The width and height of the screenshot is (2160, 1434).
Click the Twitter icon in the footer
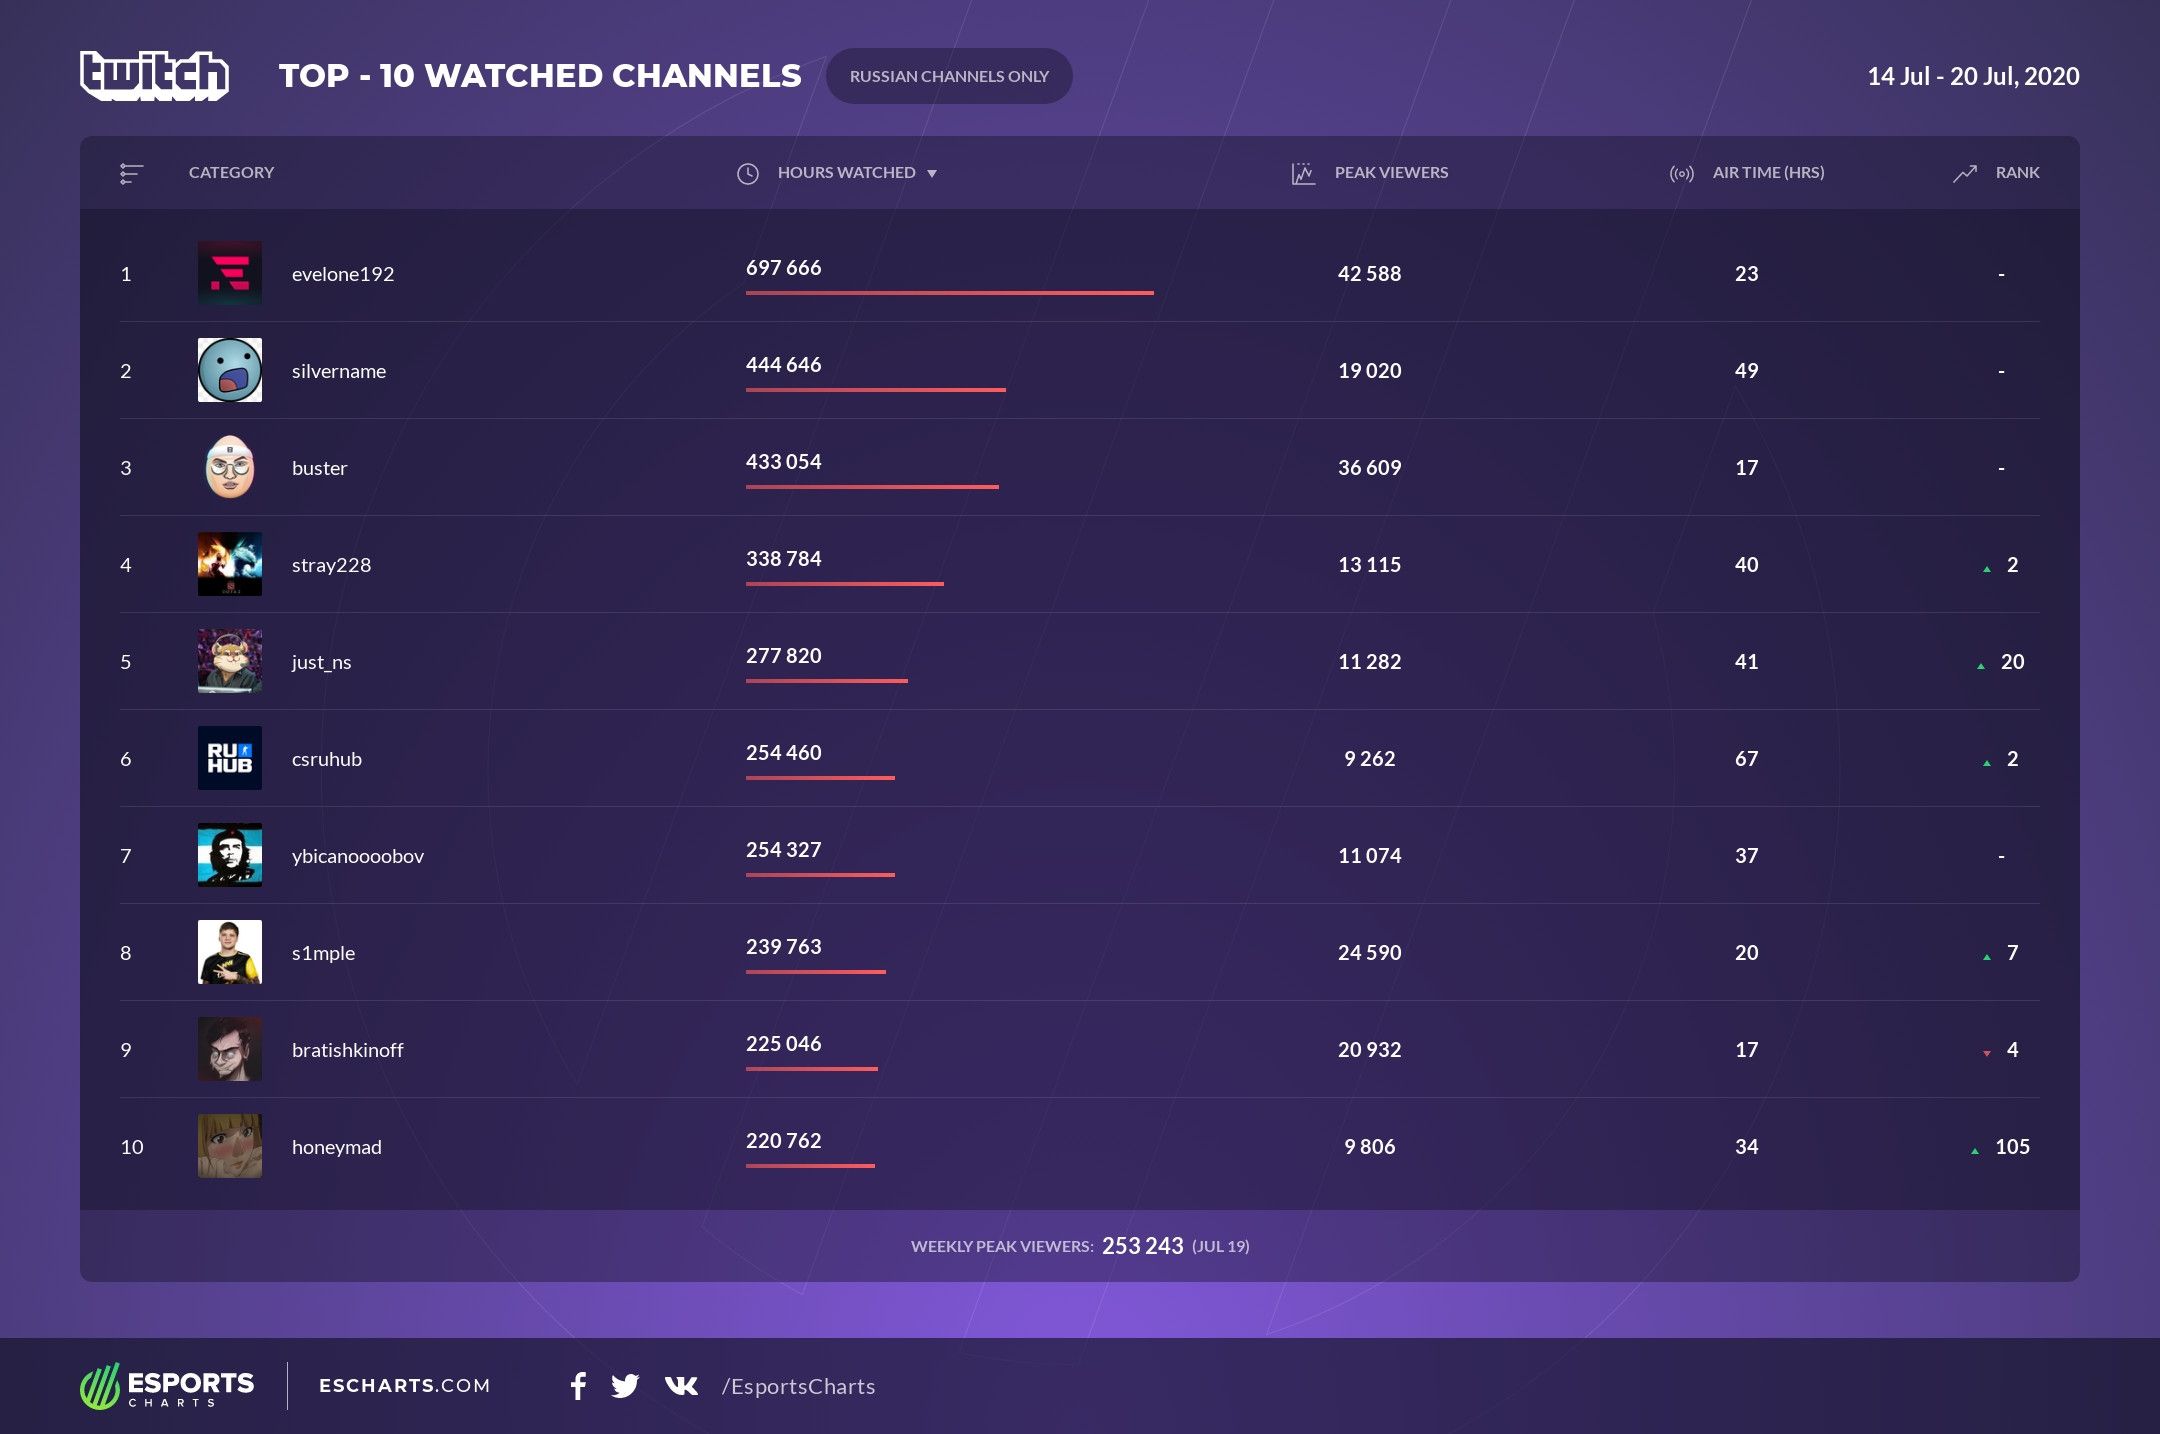tap(627, 1387)
